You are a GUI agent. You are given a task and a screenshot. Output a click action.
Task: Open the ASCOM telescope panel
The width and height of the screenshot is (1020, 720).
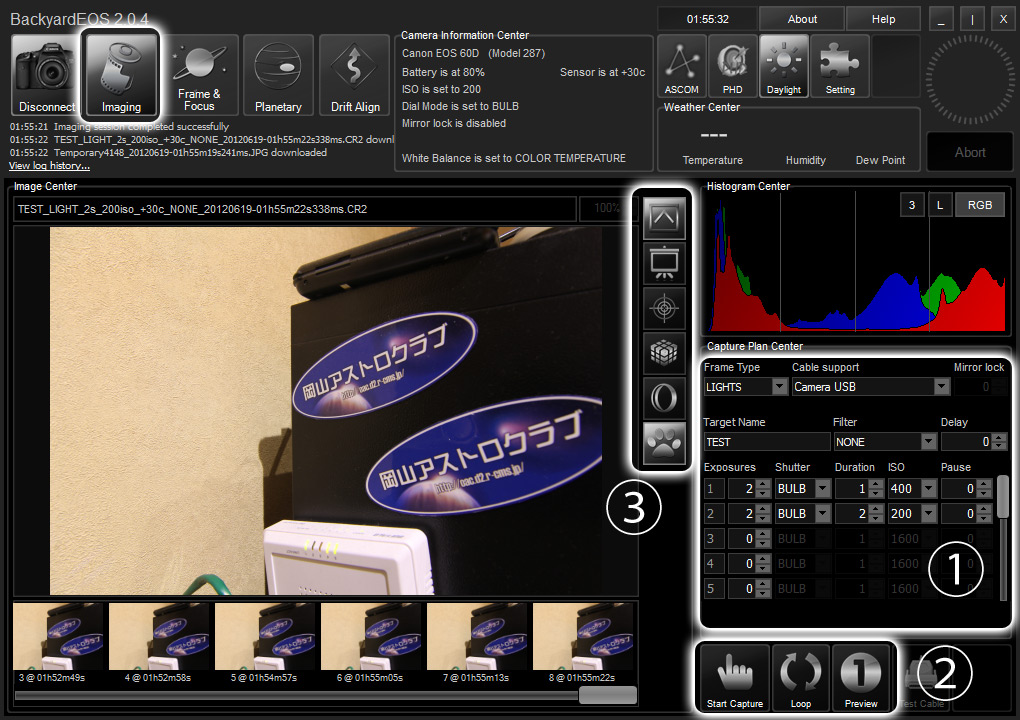tap(681, 66)
